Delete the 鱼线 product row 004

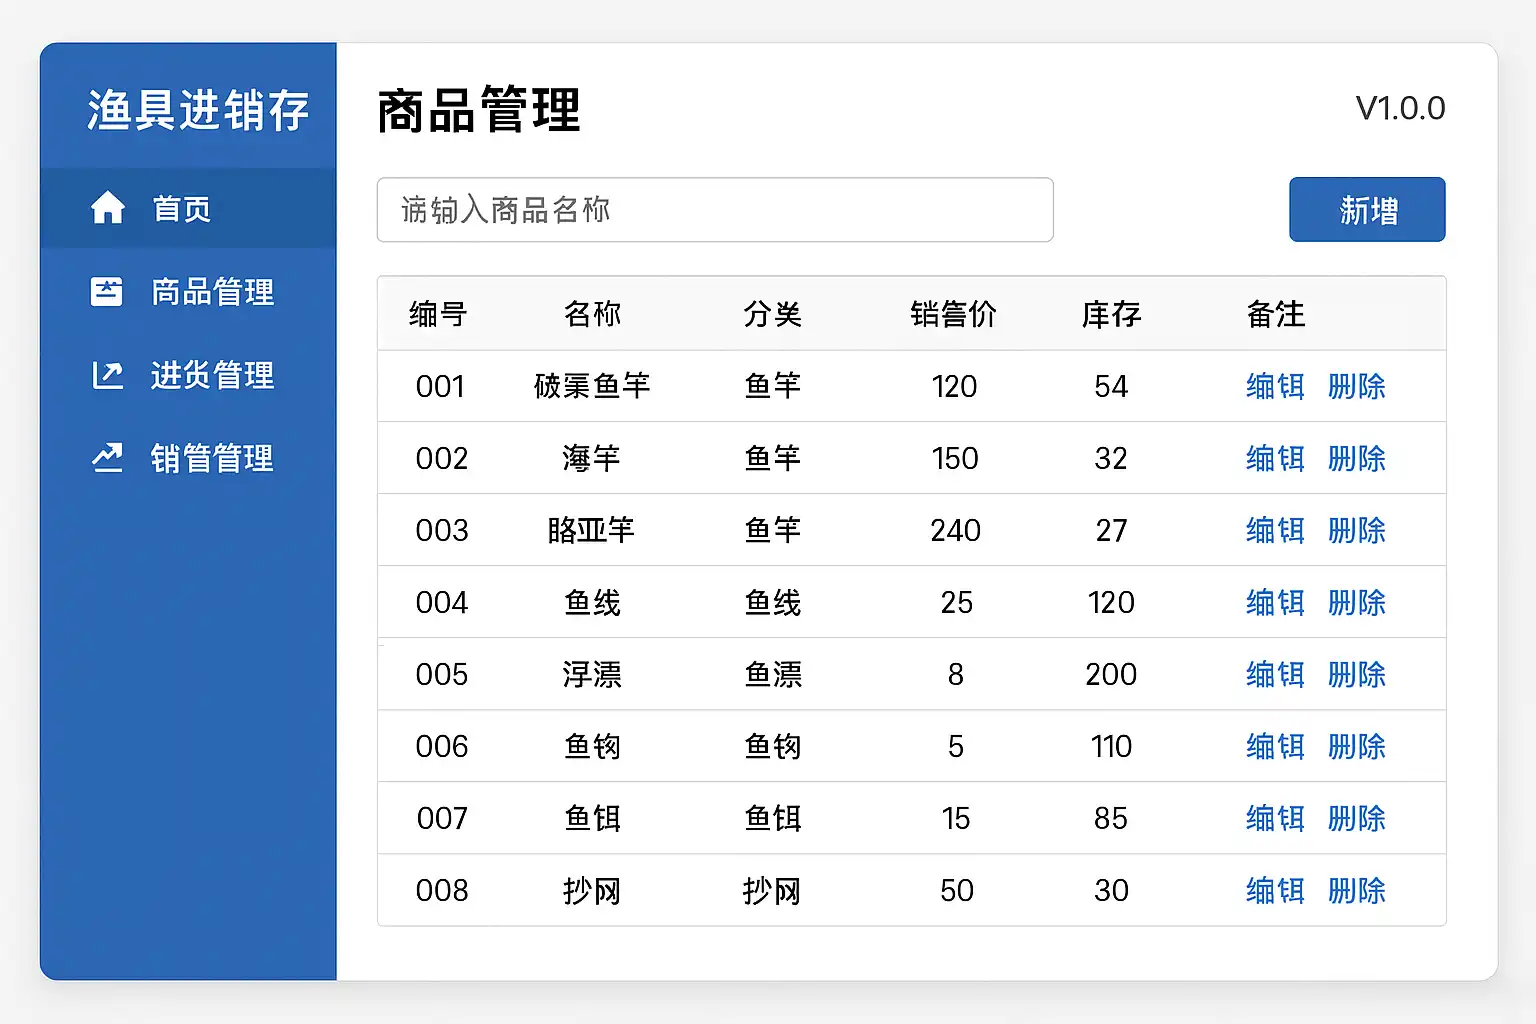click(x=1356, y=602)
